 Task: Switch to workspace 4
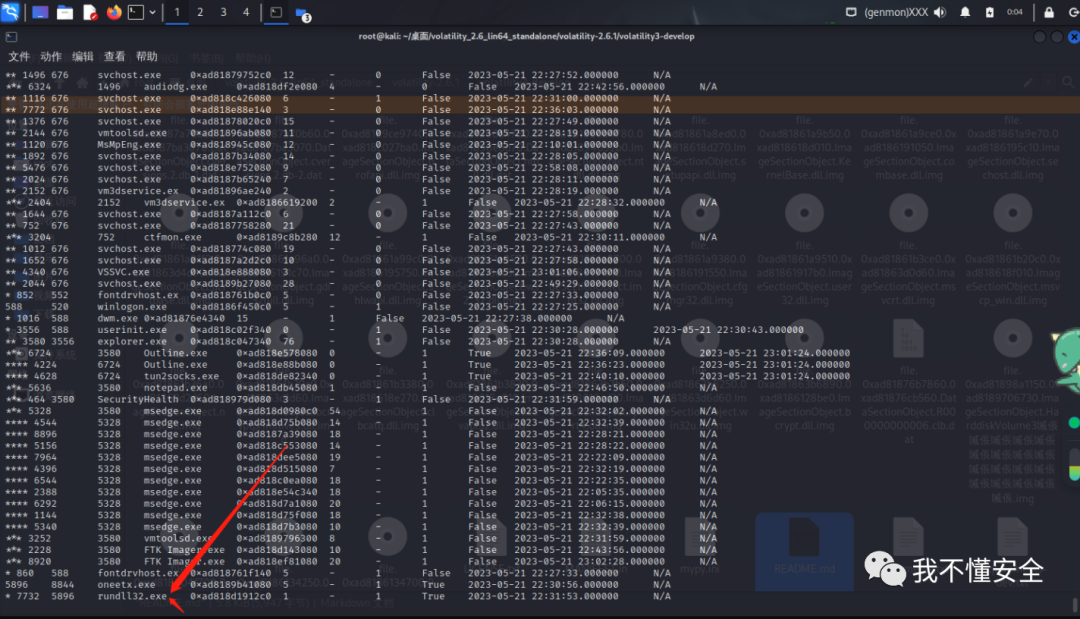[x=246, y=12]
